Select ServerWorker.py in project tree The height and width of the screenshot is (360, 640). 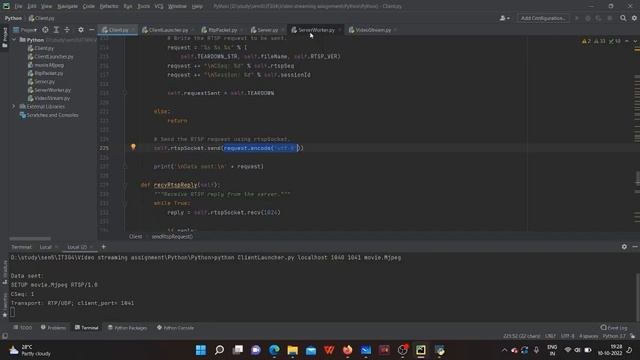point(49,90)
